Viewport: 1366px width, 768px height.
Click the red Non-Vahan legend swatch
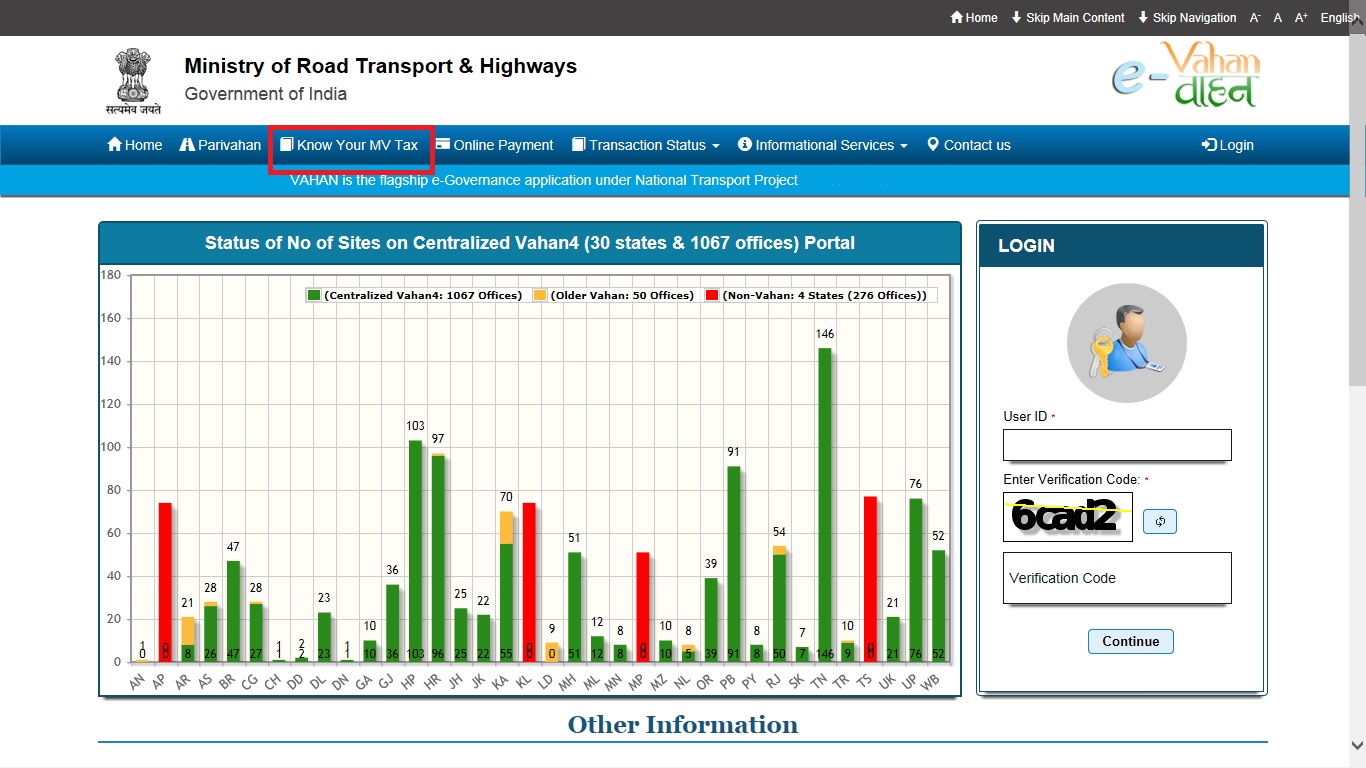coord(712,295)
